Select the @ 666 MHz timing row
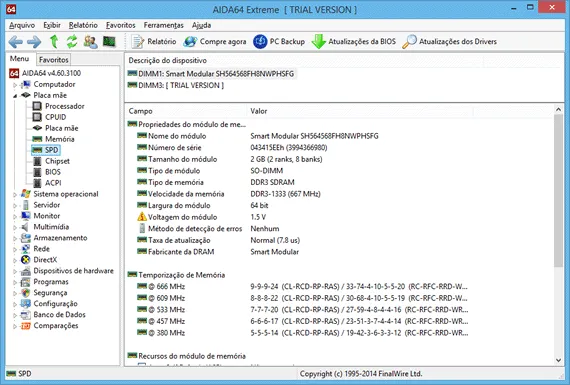Image resolution: width=570 pixels, height=385 pixels. [302, 286]
